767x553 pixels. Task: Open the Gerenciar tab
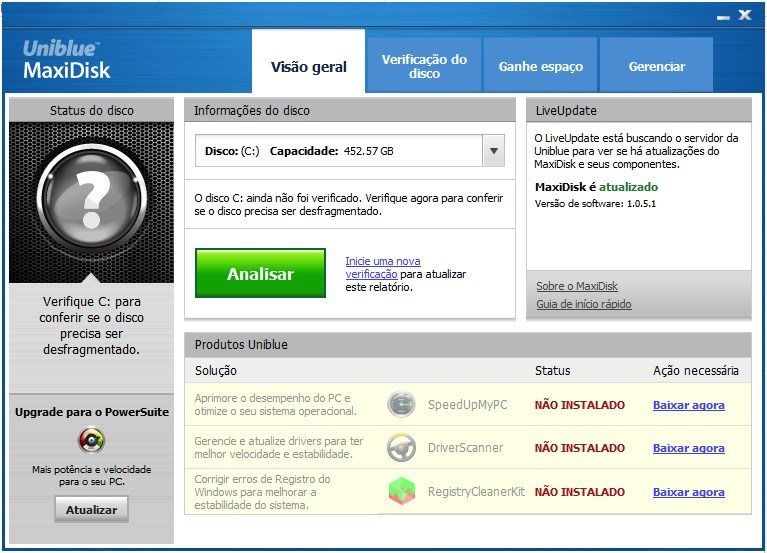pyautogui.click(x=656, y=66)
